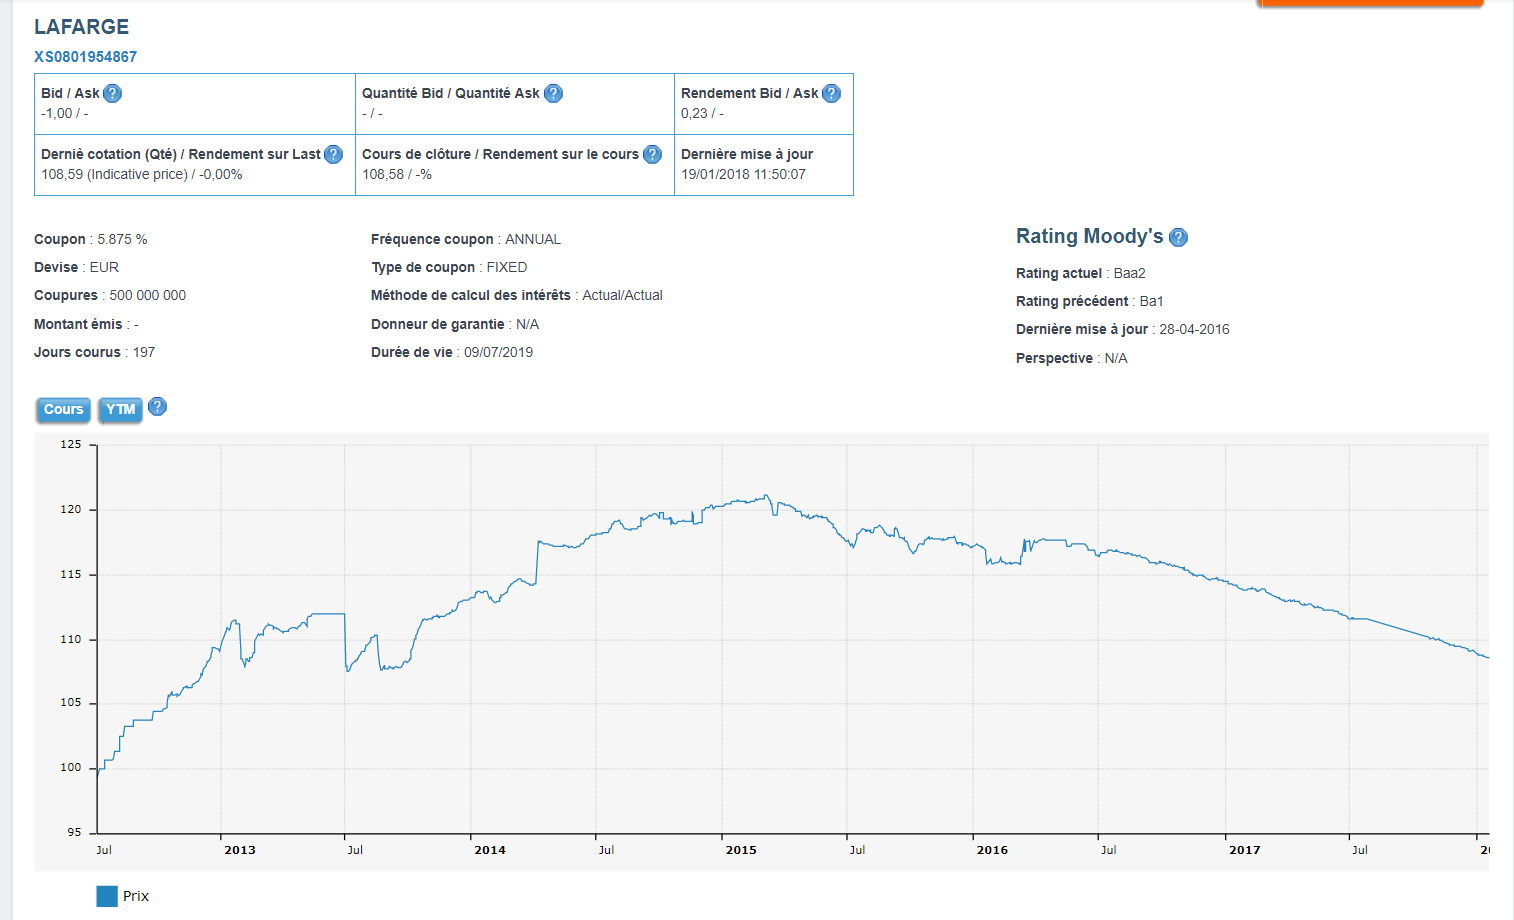Click the help icon beside the YTM tab
Viewport: 1514px width, 920px height.
tap(157, 407)
